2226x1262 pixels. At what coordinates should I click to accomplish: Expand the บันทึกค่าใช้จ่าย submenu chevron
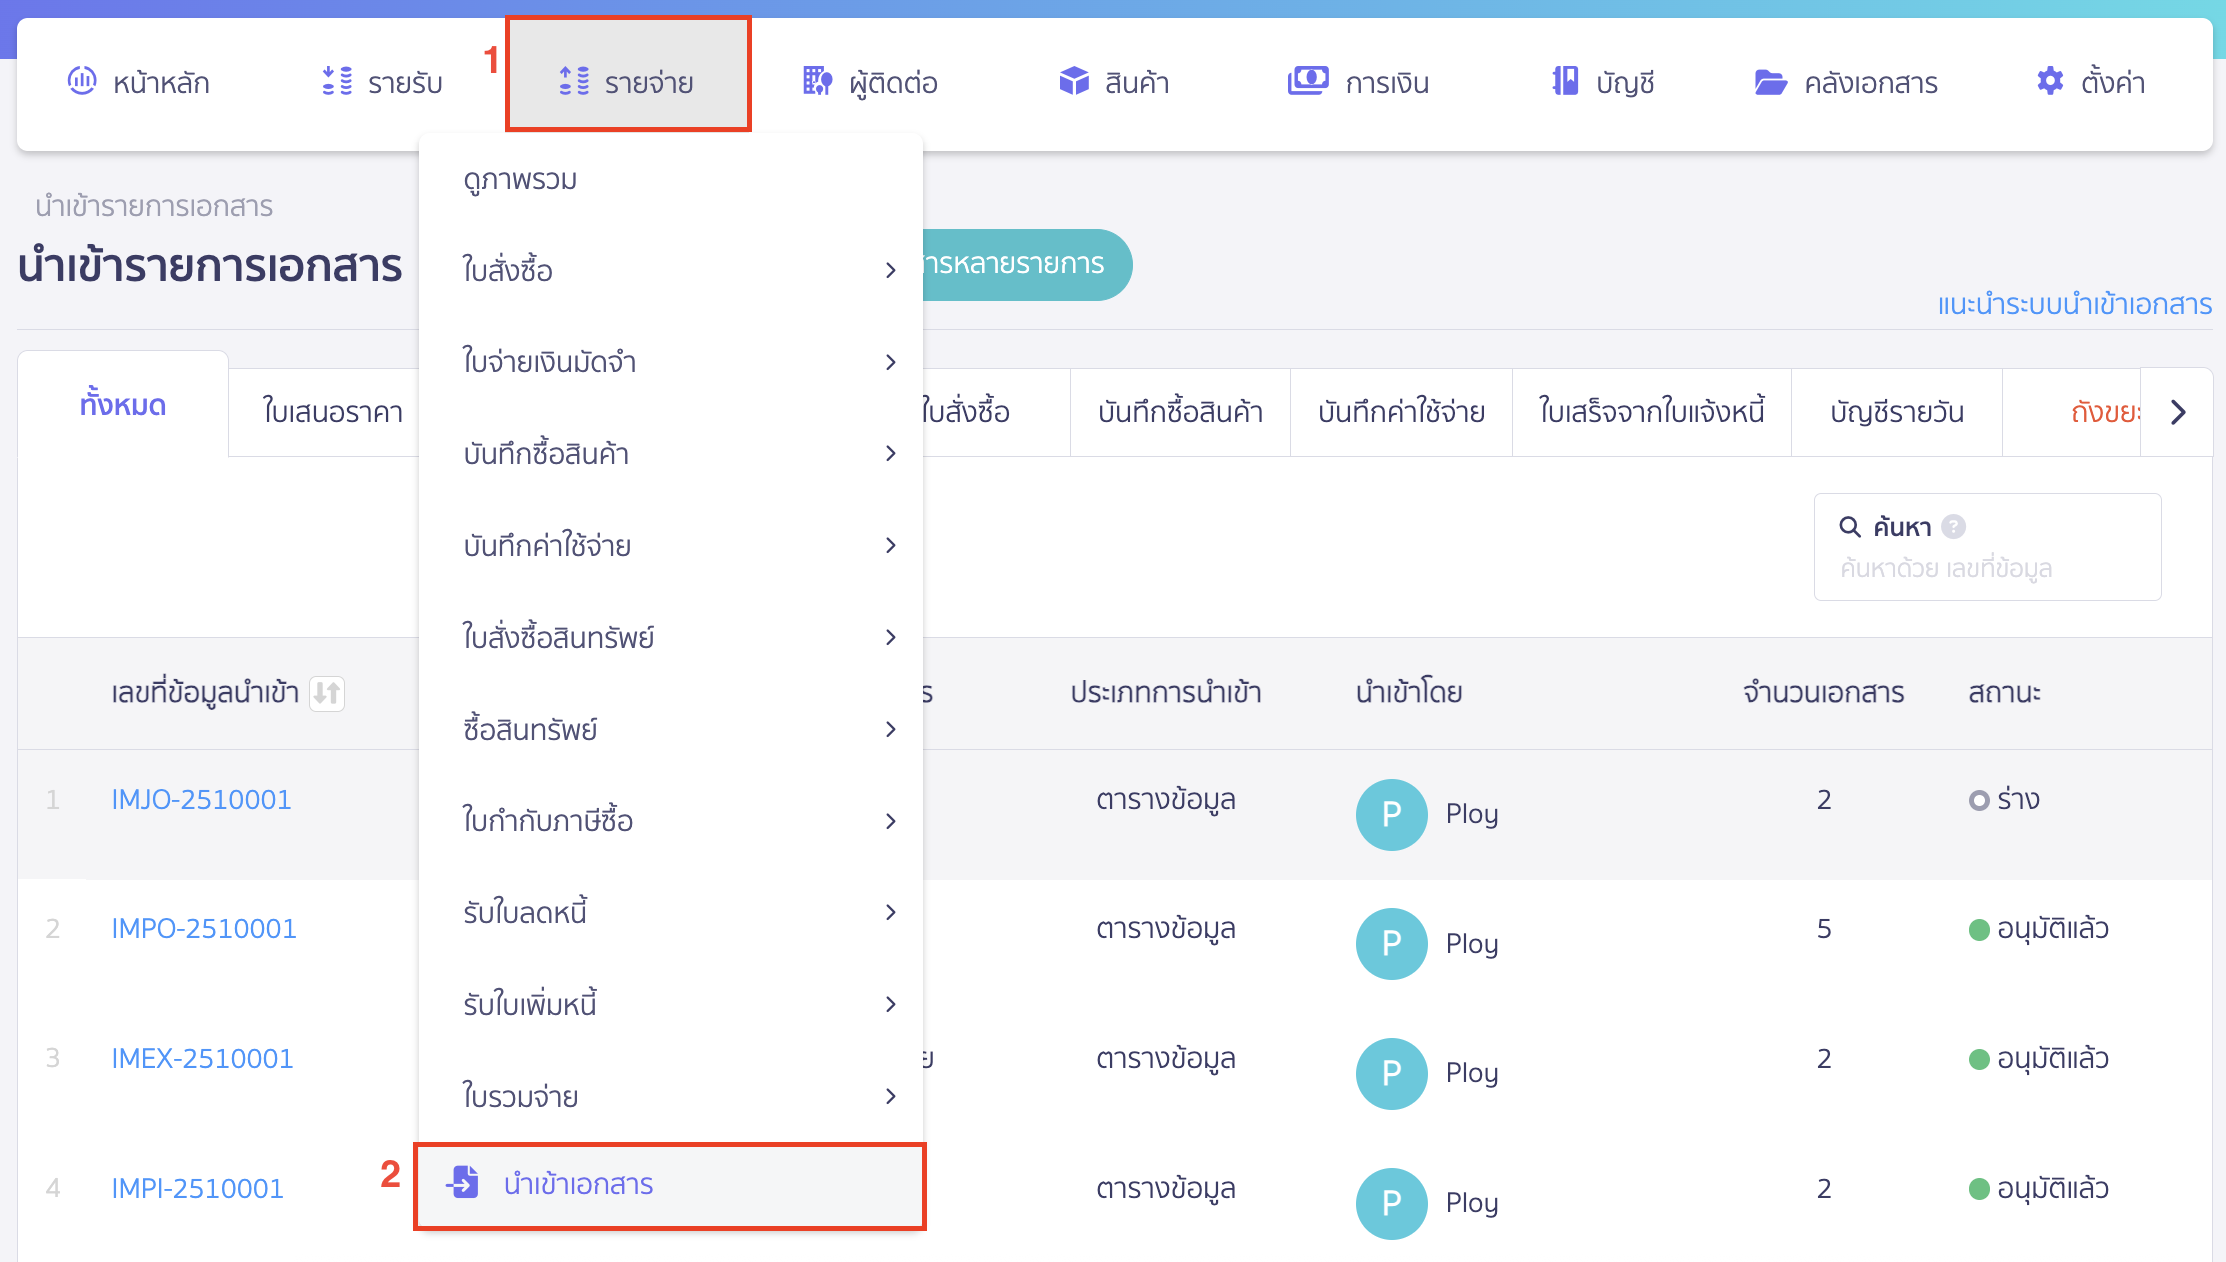(x=890, y=545)
